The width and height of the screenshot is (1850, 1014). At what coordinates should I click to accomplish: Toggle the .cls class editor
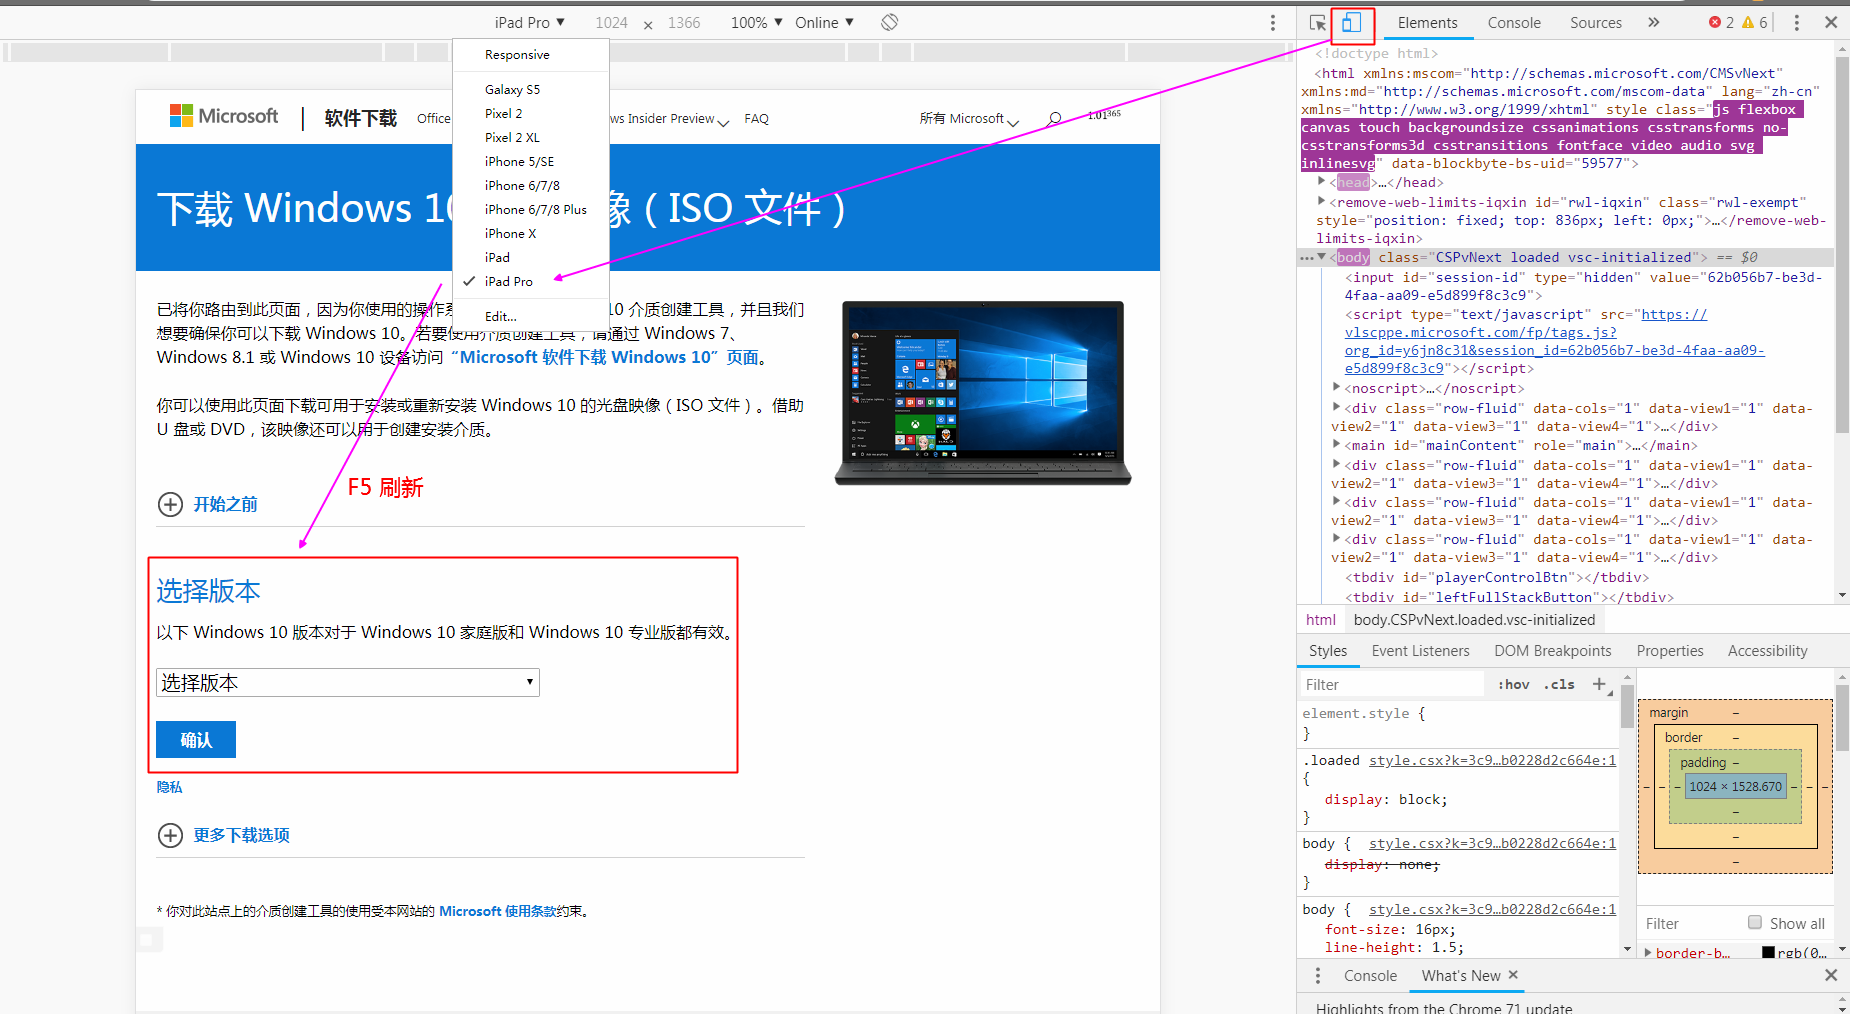1559,684
